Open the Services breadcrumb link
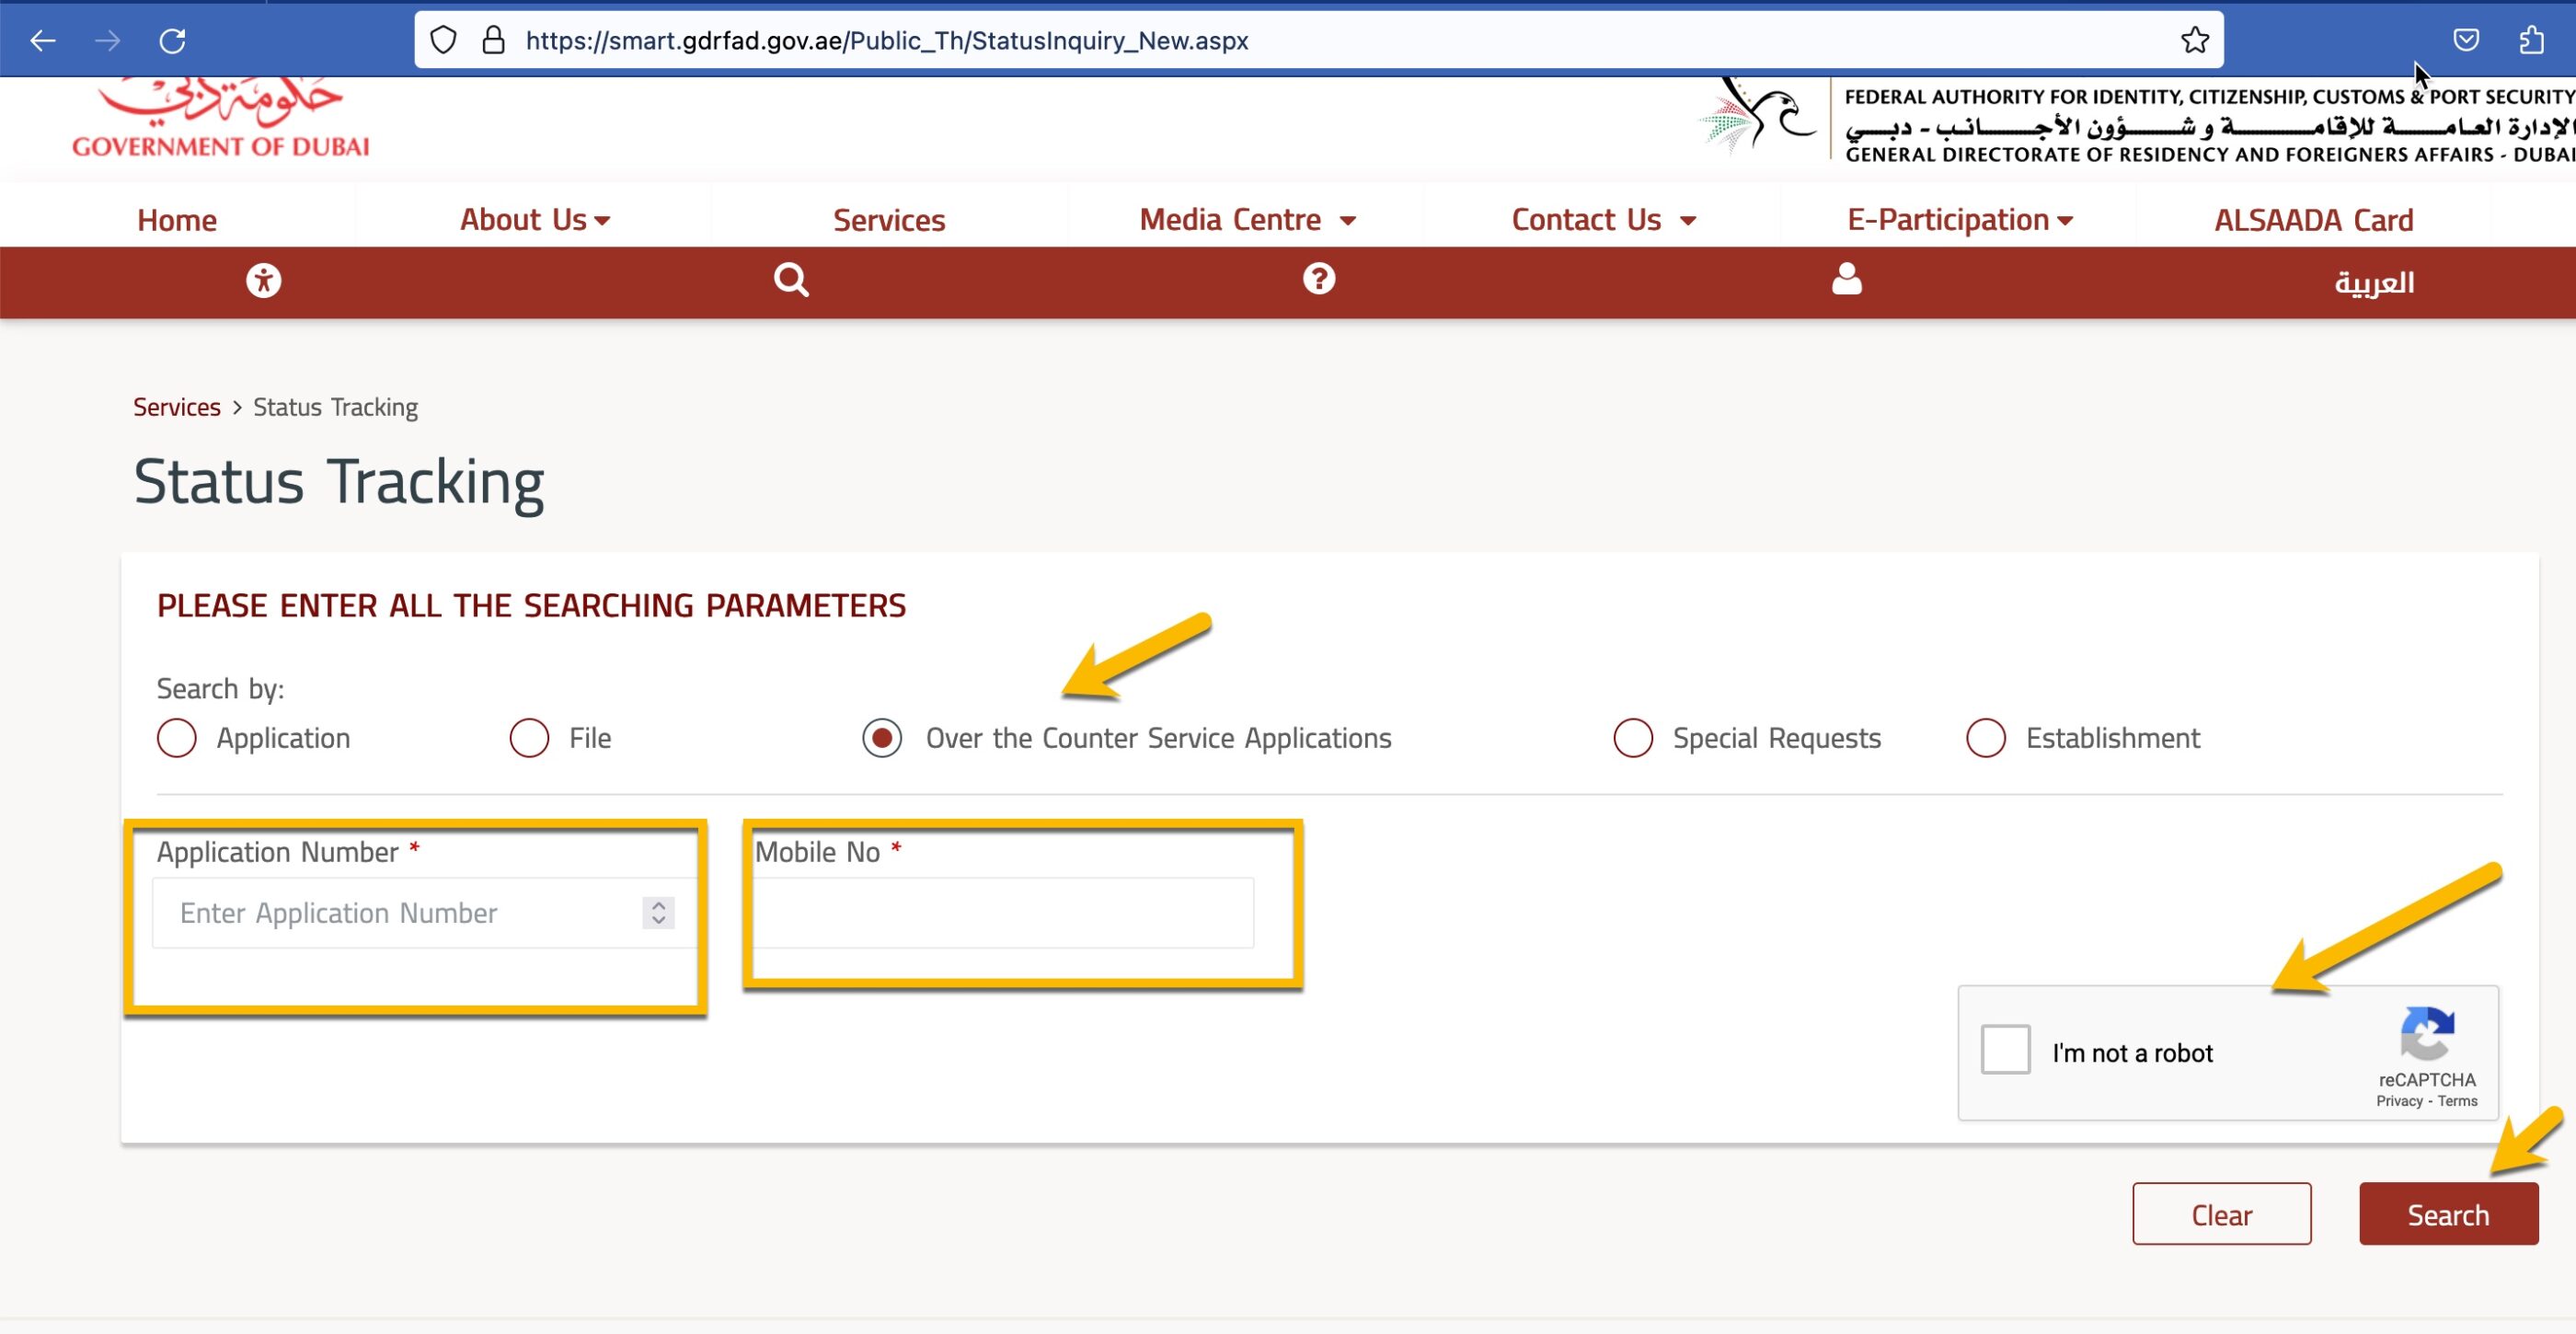The height and width of the screenshot is (1334, 2576). pyautogui.click(x=176, y=406)
